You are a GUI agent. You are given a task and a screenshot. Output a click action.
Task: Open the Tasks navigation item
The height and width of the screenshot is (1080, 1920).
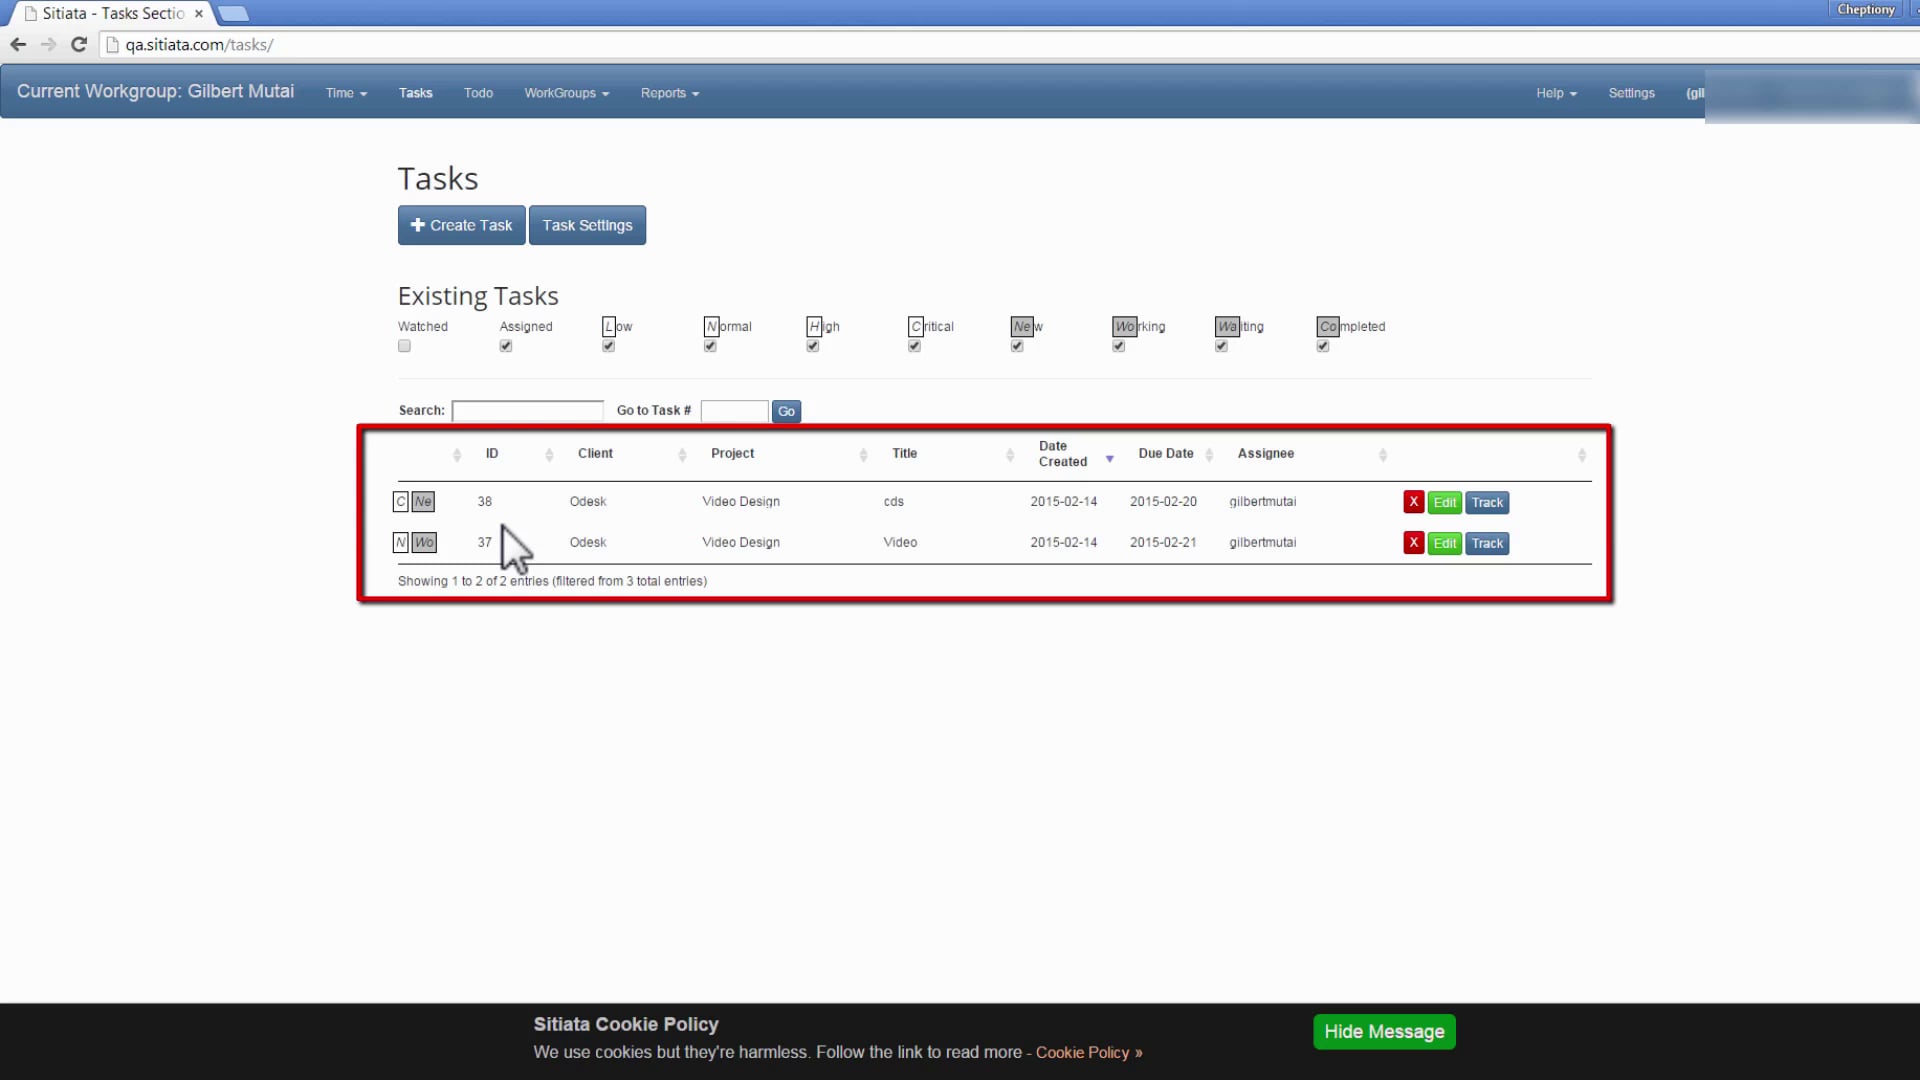[x=416, y=93]
